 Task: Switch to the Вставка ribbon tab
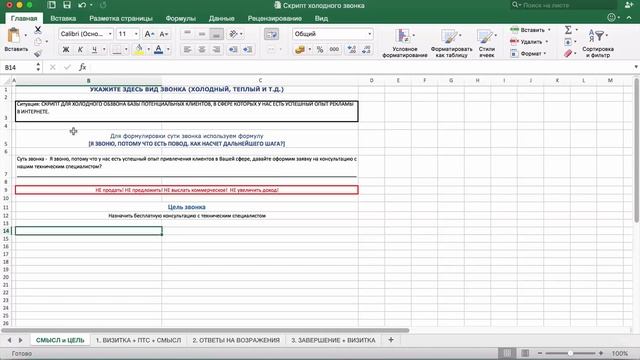(x=63, y=18)
